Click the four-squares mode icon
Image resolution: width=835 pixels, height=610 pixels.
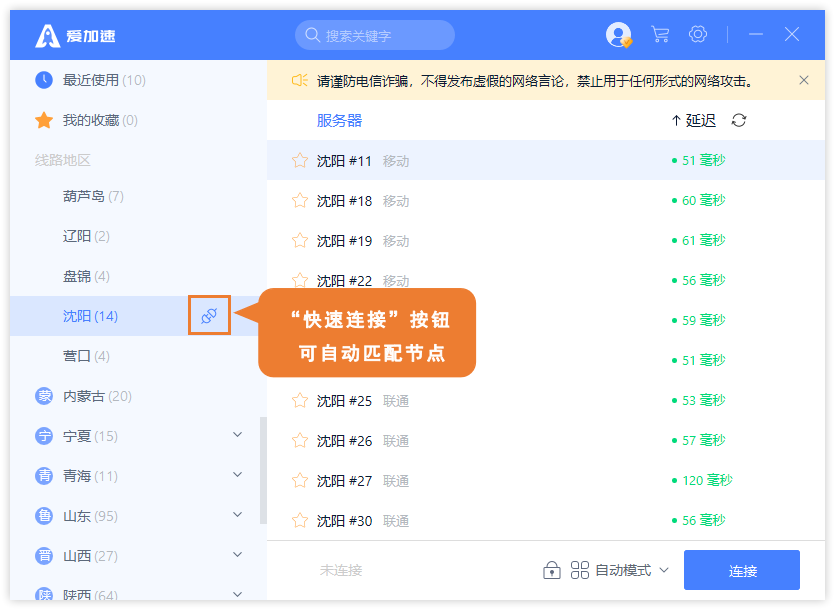(x=579, y=570)
